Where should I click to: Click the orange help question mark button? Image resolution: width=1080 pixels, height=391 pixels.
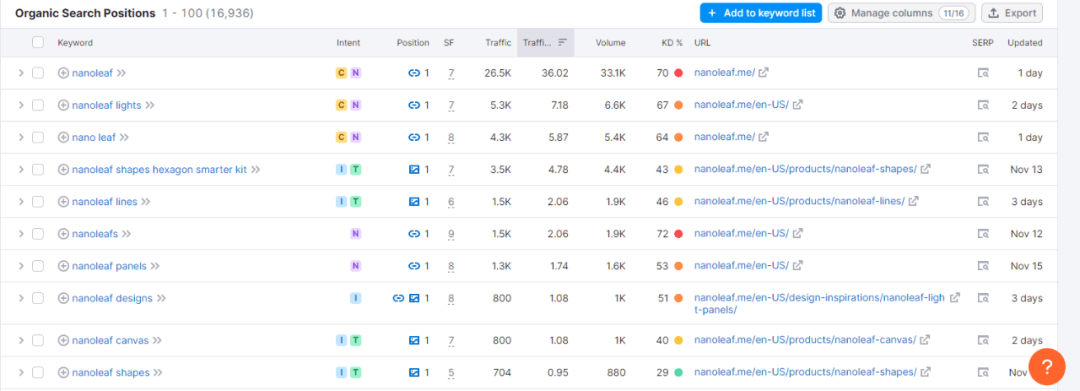(1046, 366)
